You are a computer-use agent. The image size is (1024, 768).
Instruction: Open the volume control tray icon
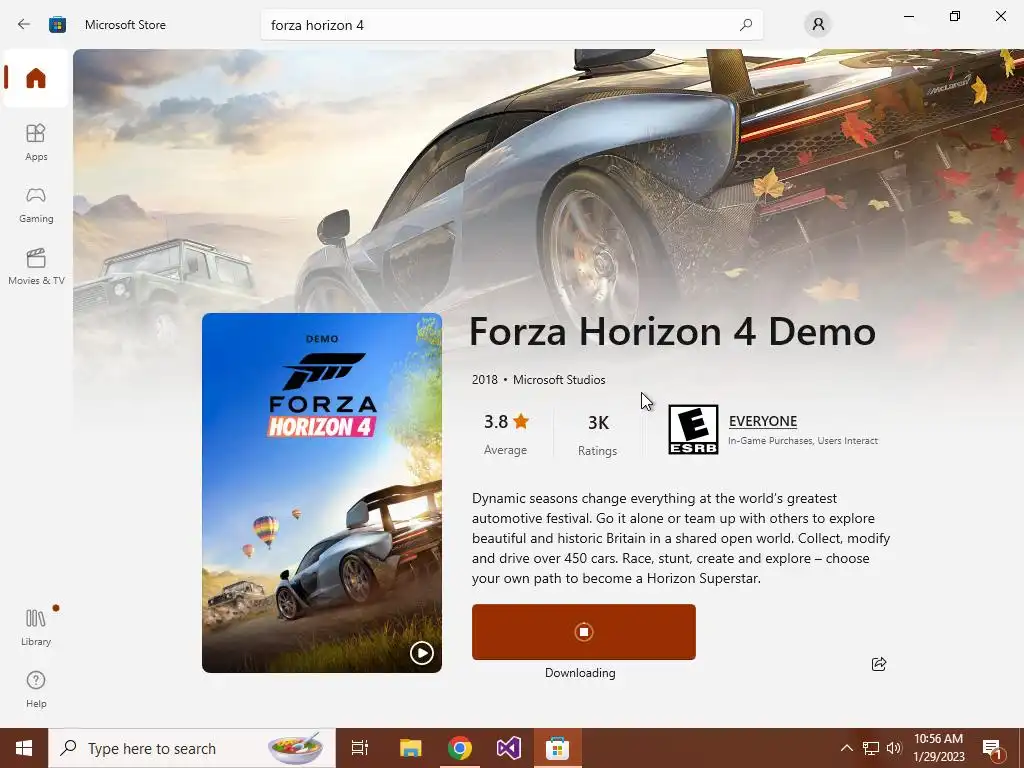(x=894, y=748)
